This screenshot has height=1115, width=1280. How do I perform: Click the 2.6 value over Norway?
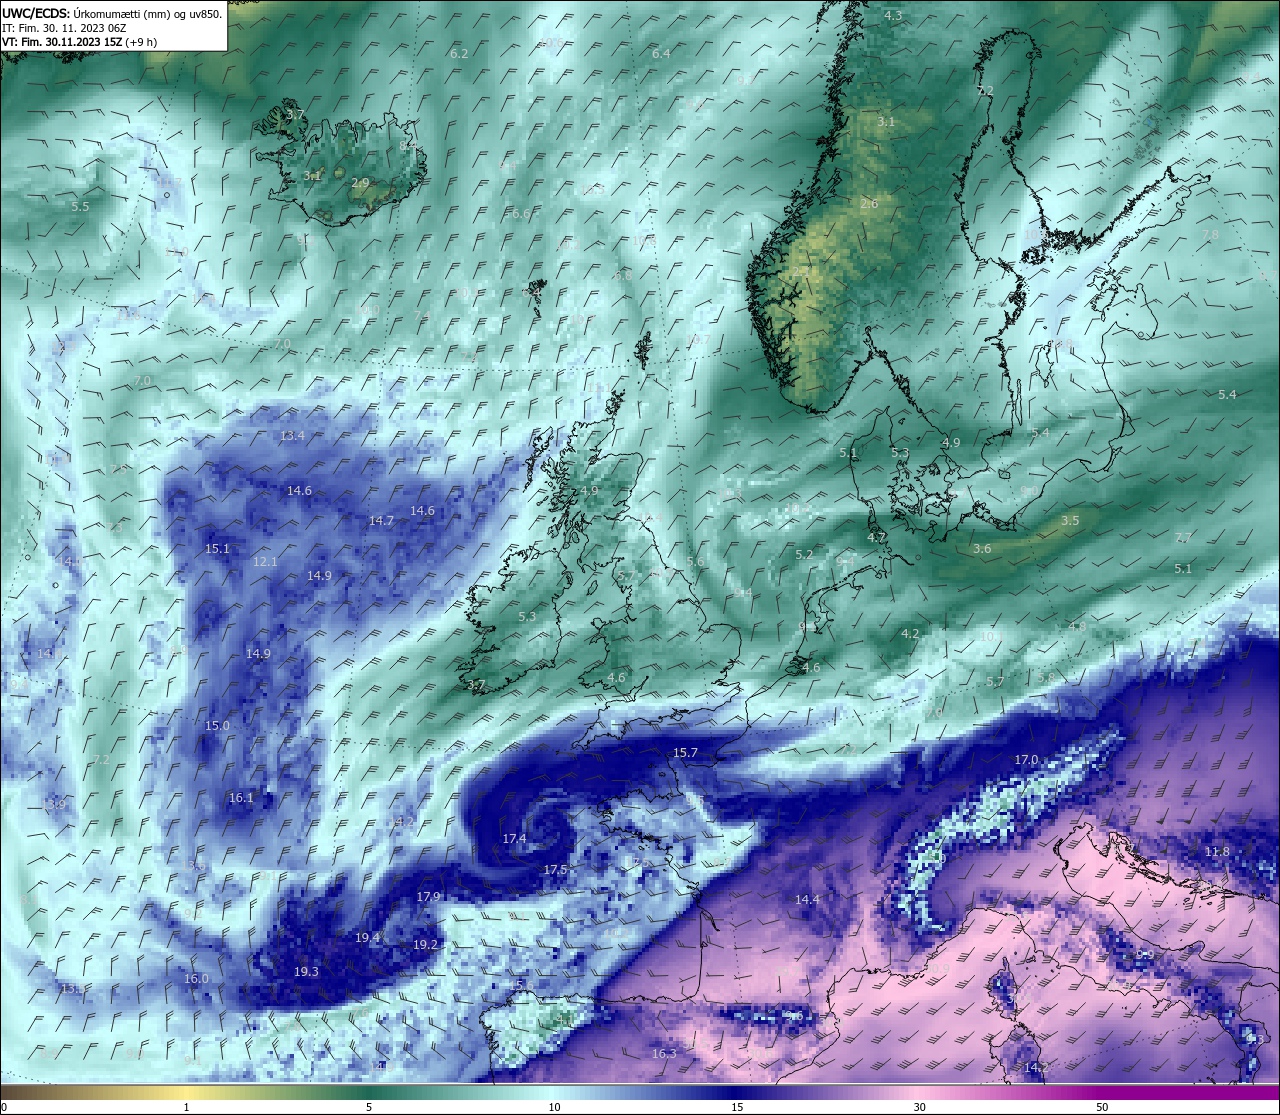(869, 203)
